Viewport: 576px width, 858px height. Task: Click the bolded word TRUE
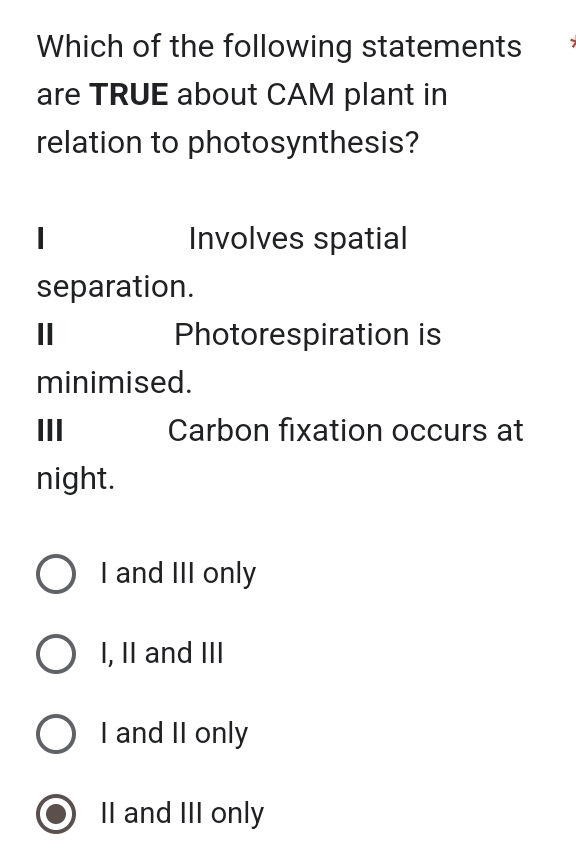(x=130, y=94)
